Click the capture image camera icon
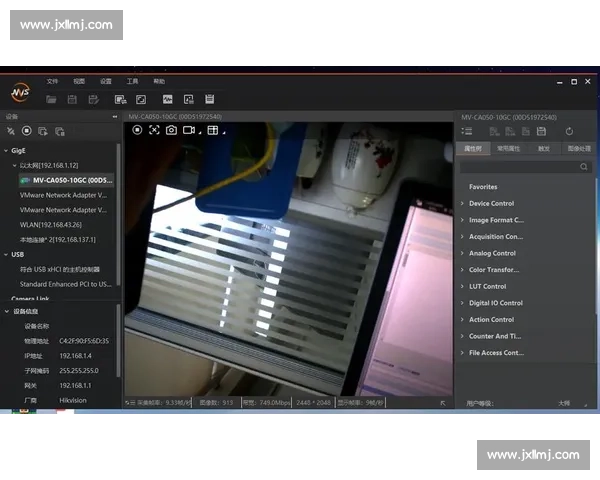The height and width of the screenshot is (480, 600). pos(171,130)
